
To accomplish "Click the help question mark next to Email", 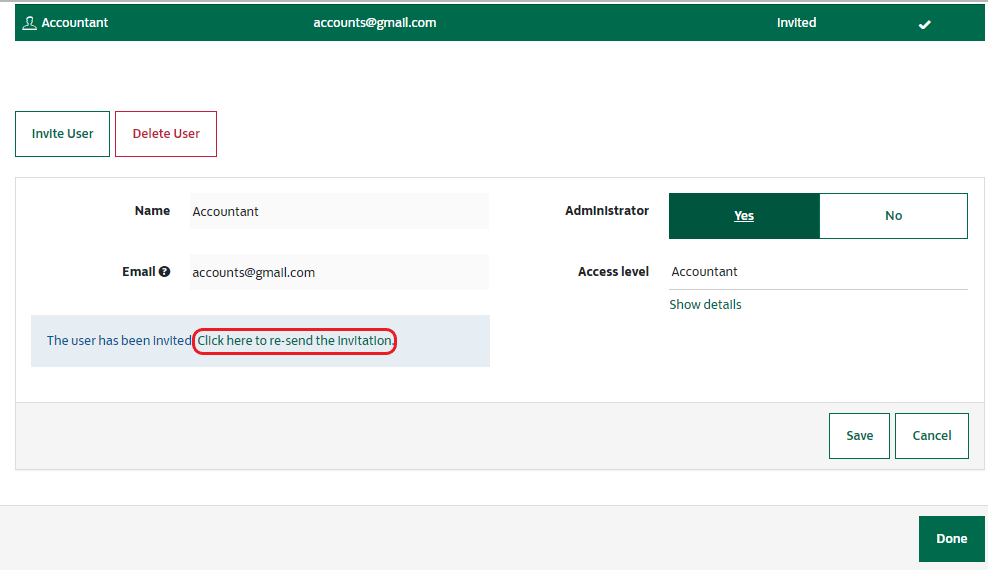I will [x=164, y=272].
